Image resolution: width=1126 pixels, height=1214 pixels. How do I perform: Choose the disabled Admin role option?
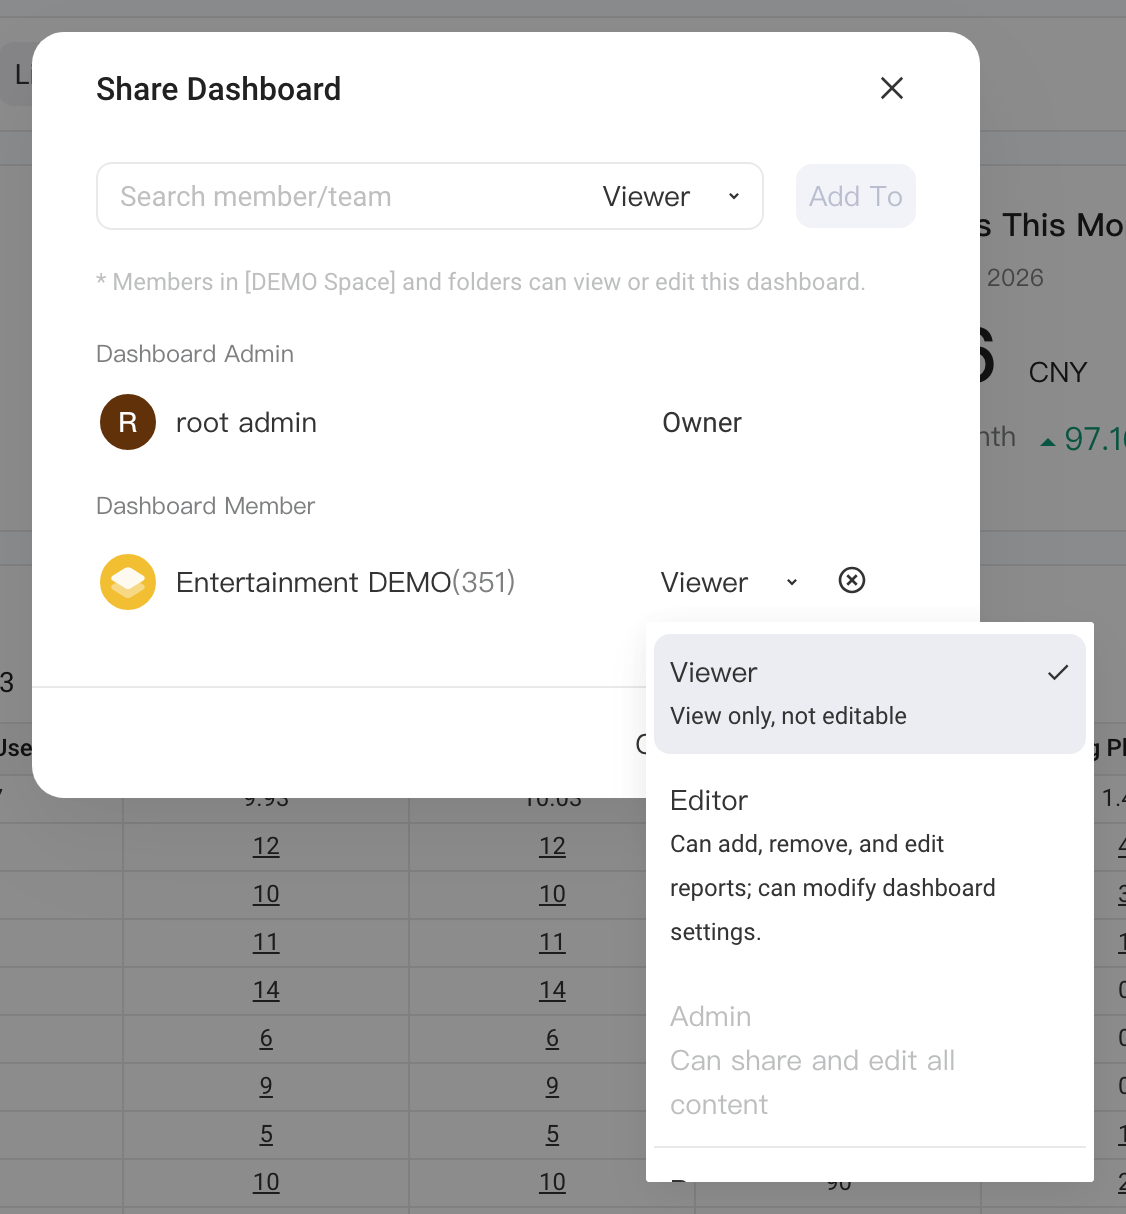(x=870, y=1060)
